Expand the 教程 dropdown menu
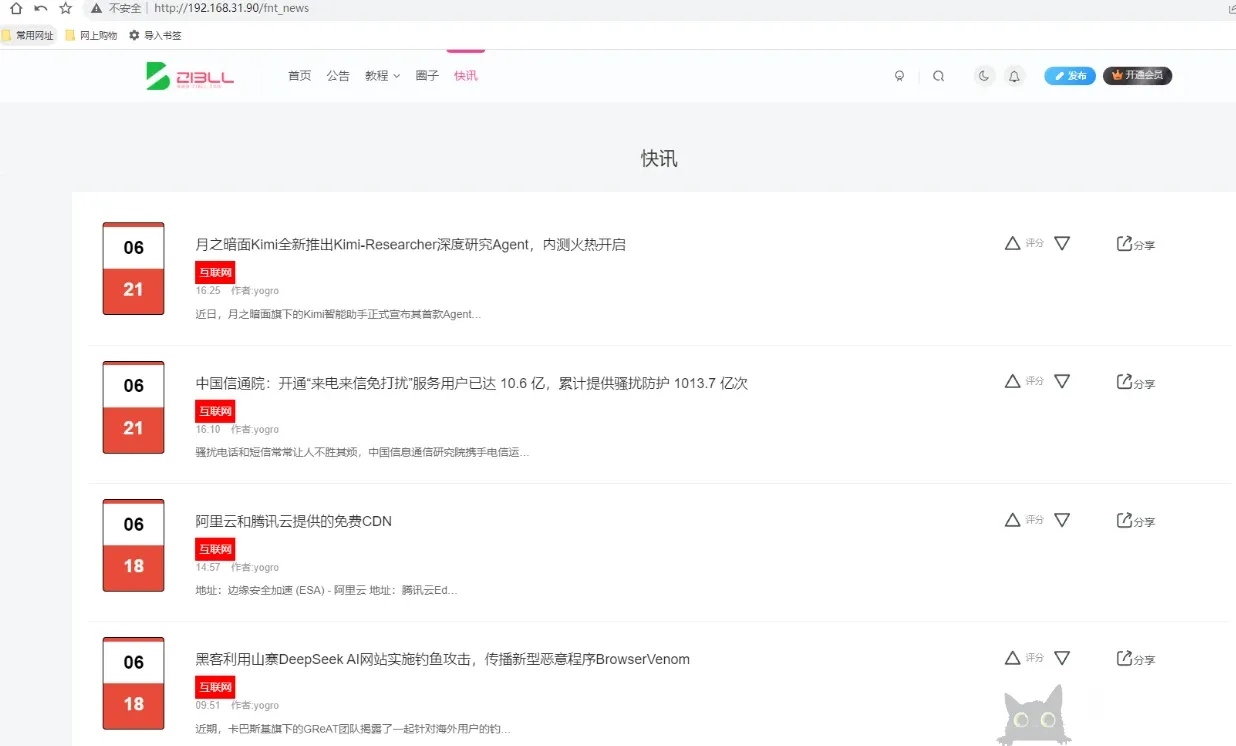1236x746 pixels. pos(382,76)
